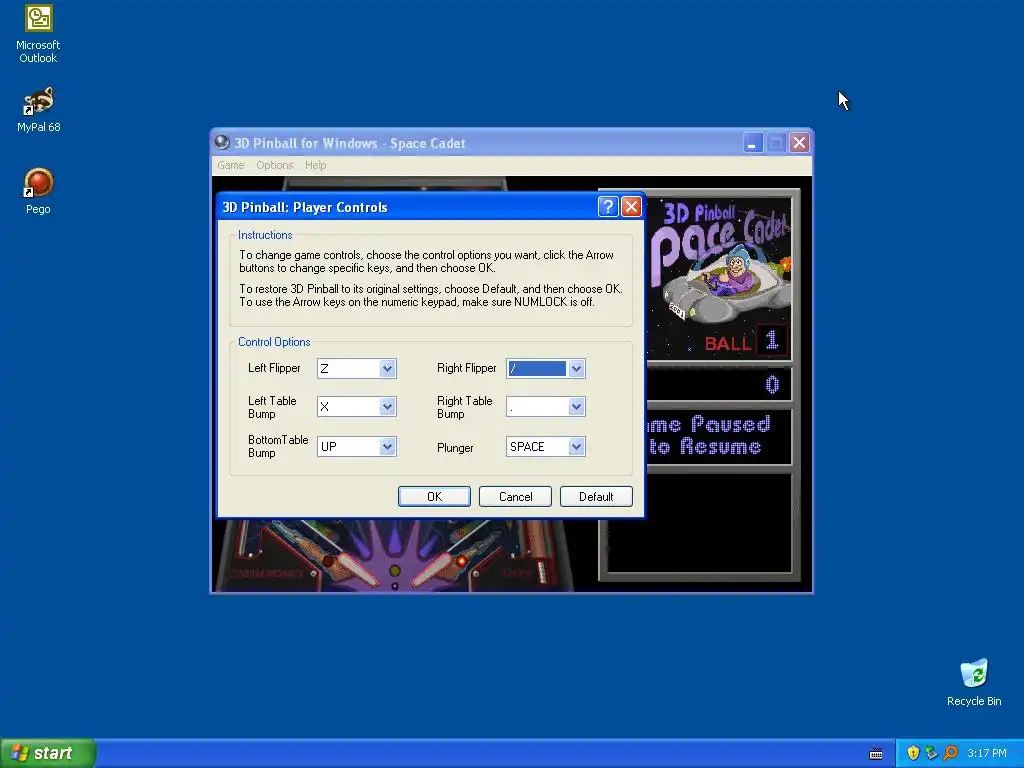The image size is (1024, 768).
Task: Click the 'Control Options' group heading
Action: (x=274, y=342)
